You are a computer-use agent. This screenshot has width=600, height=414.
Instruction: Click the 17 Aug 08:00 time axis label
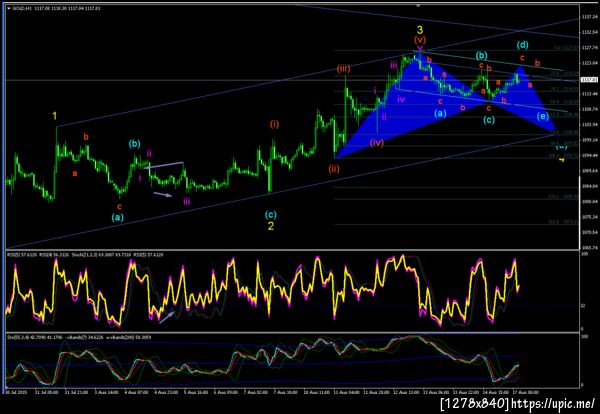click(528, 392)
